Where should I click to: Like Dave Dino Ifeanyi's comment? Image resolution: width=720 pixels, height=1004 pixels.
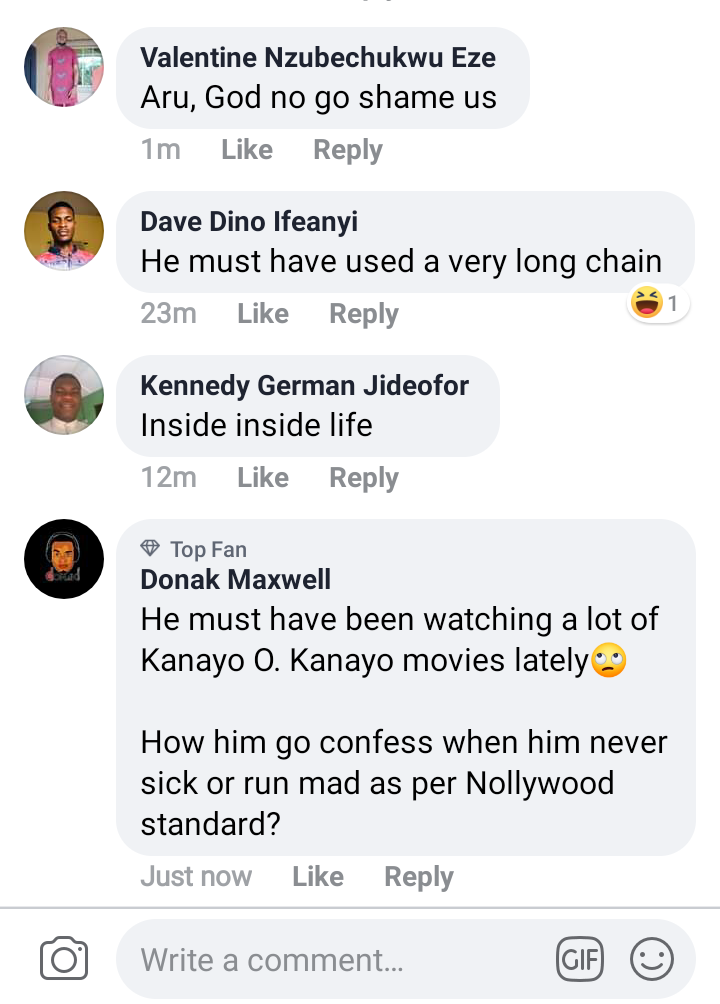point(263,314)
